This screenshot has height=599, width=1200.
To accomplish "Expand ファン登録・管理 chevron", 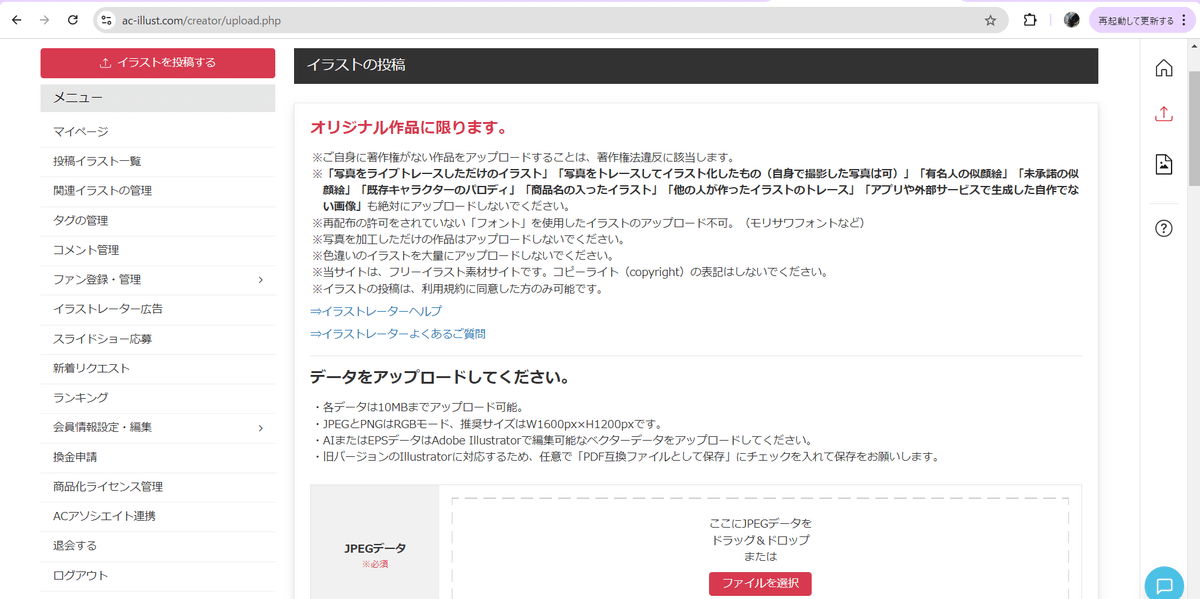I will 261,279.
